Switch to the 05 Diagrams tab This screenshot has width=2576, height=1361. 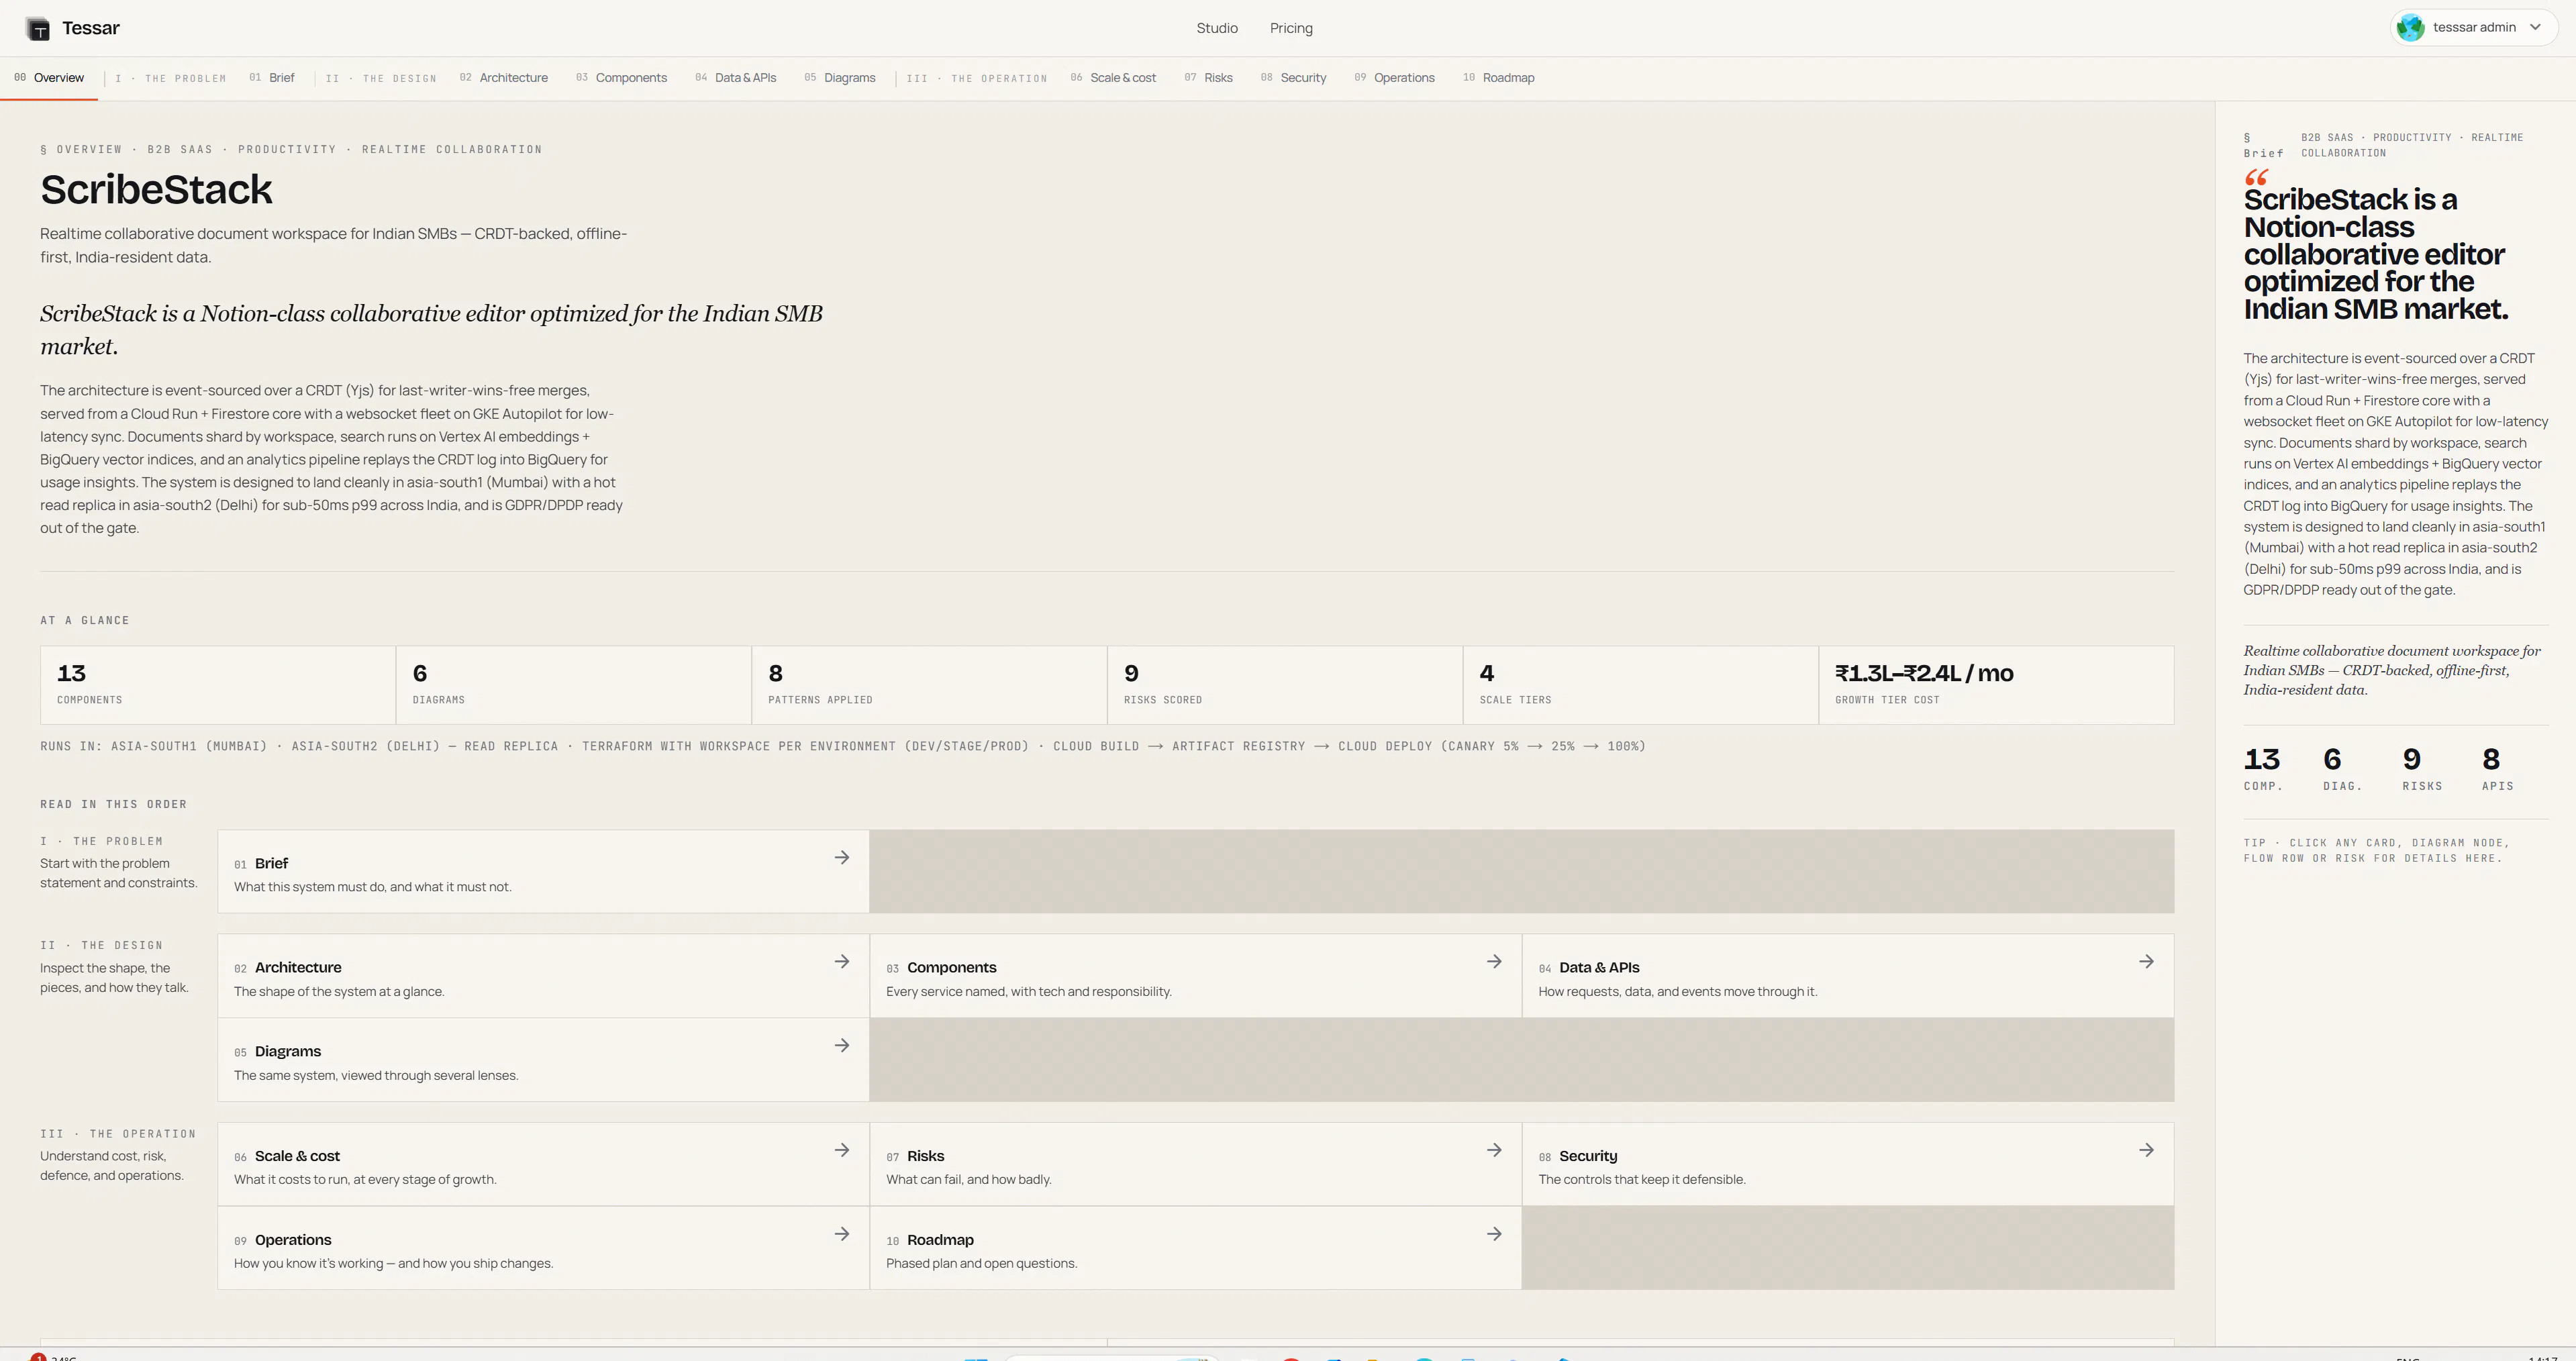tap(840, 78)
